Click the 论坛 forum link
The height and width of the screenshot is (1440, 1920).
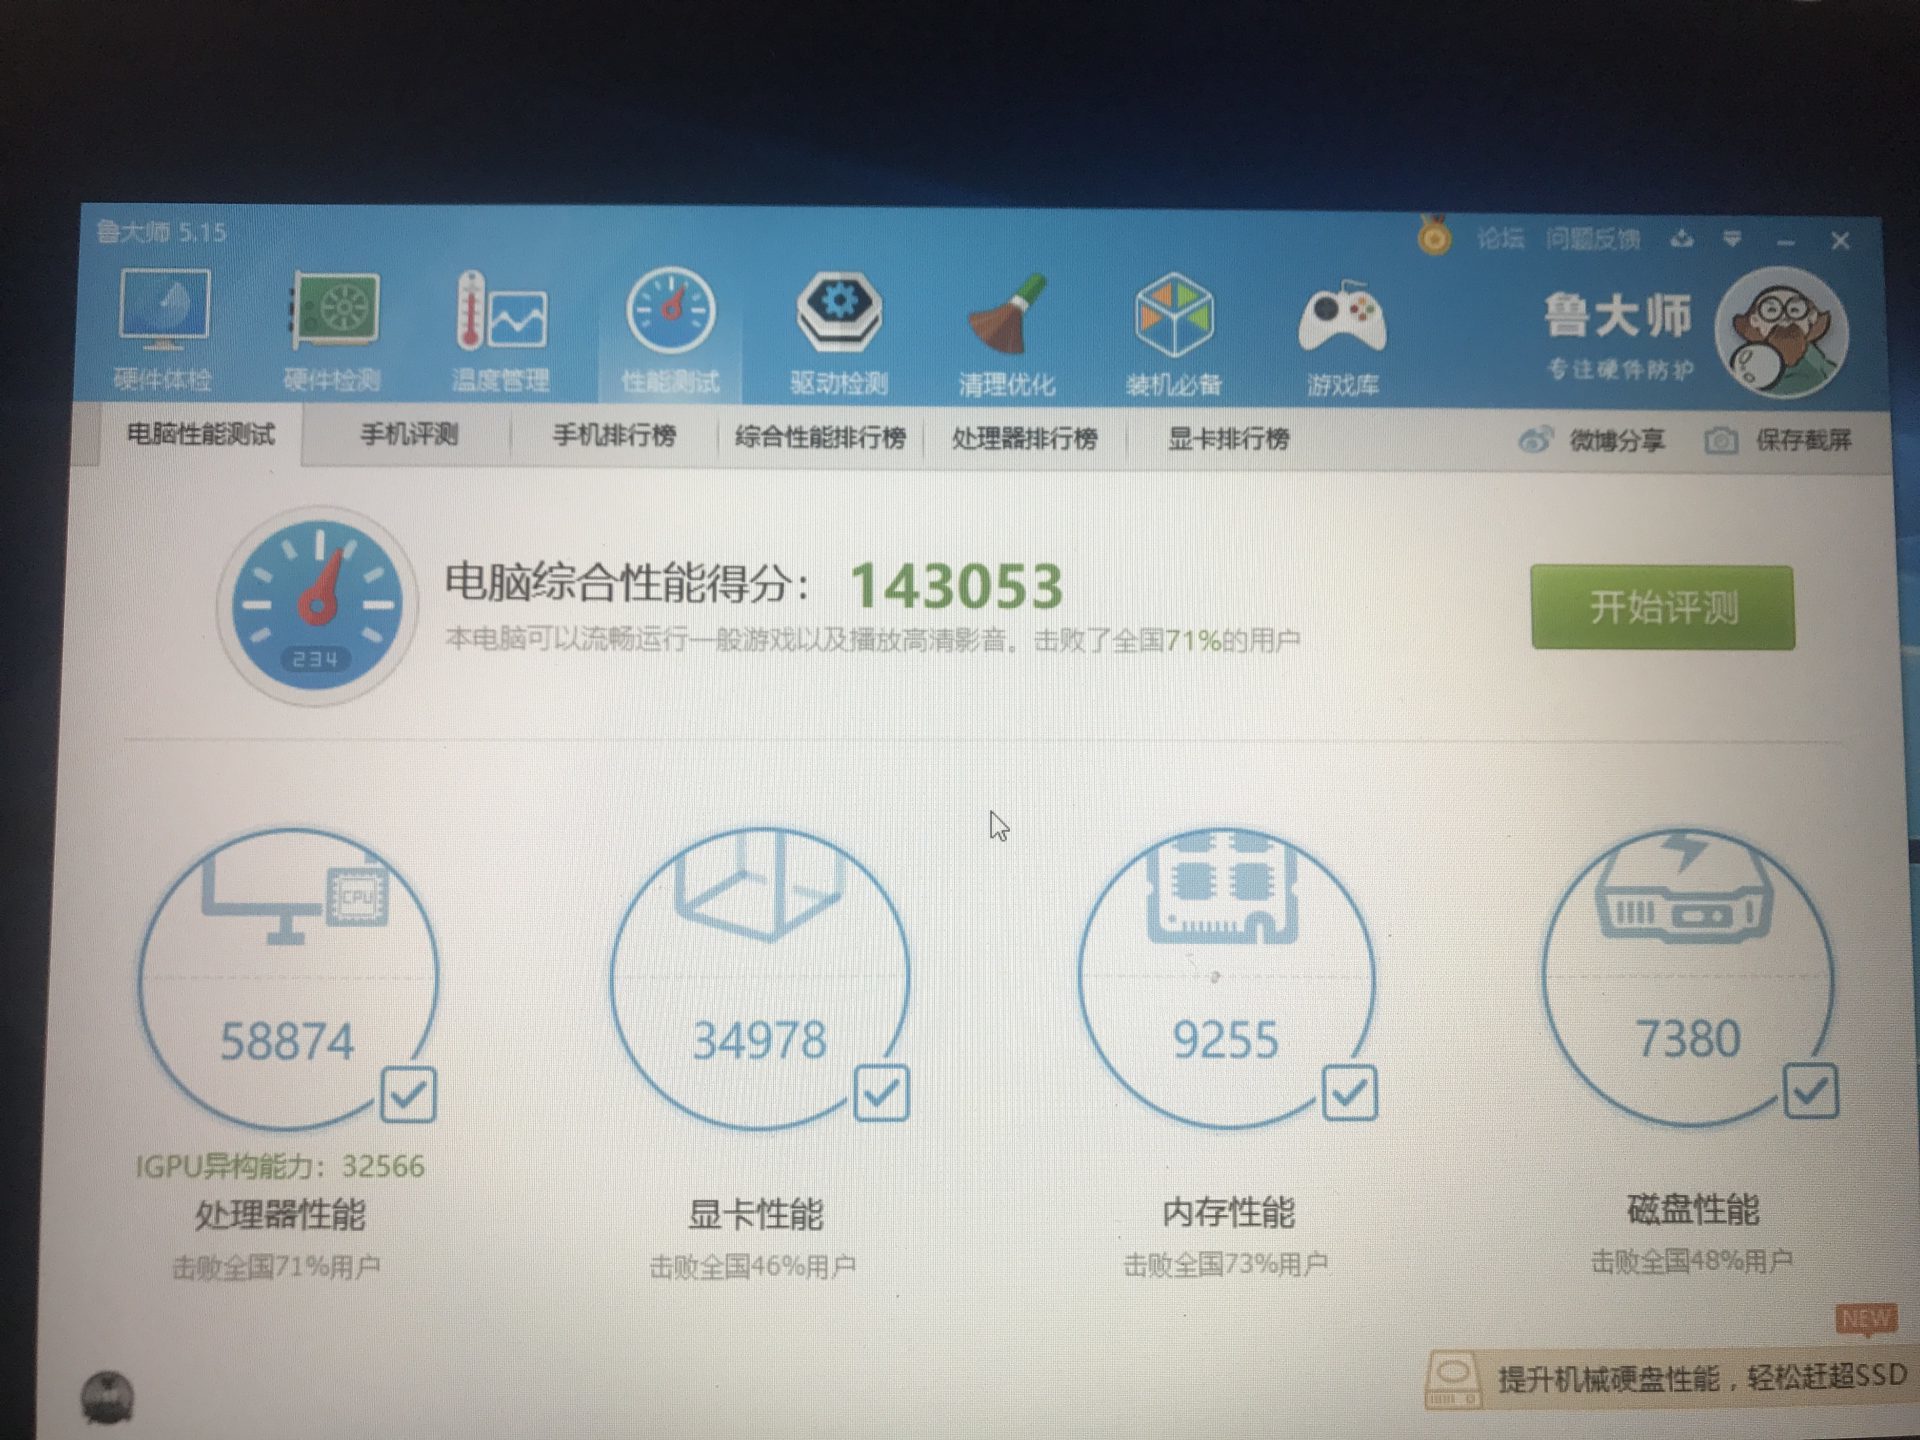(x=1500, y=238)
